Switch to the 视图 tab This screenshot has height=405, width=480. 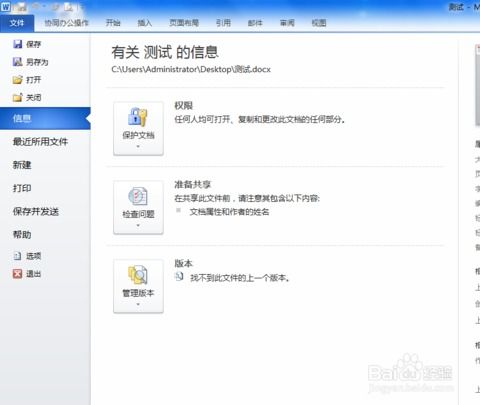click(319, 23)
